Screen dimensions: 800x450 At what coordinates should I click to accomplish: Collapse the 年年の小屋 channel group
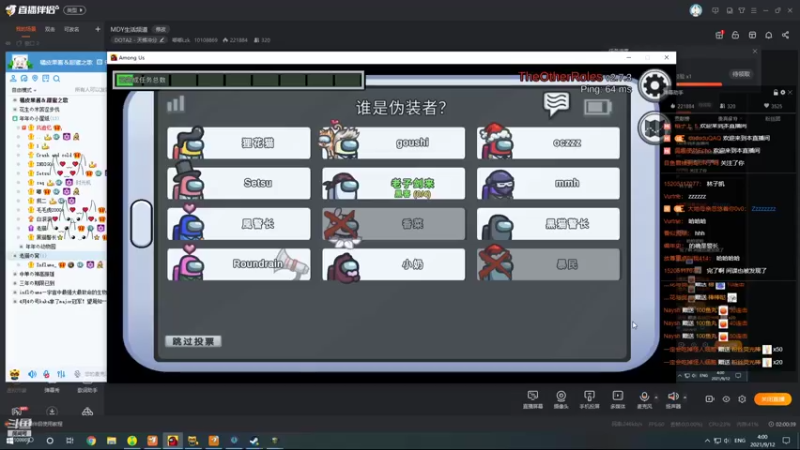pyautogui.click(x=15, y=118)
